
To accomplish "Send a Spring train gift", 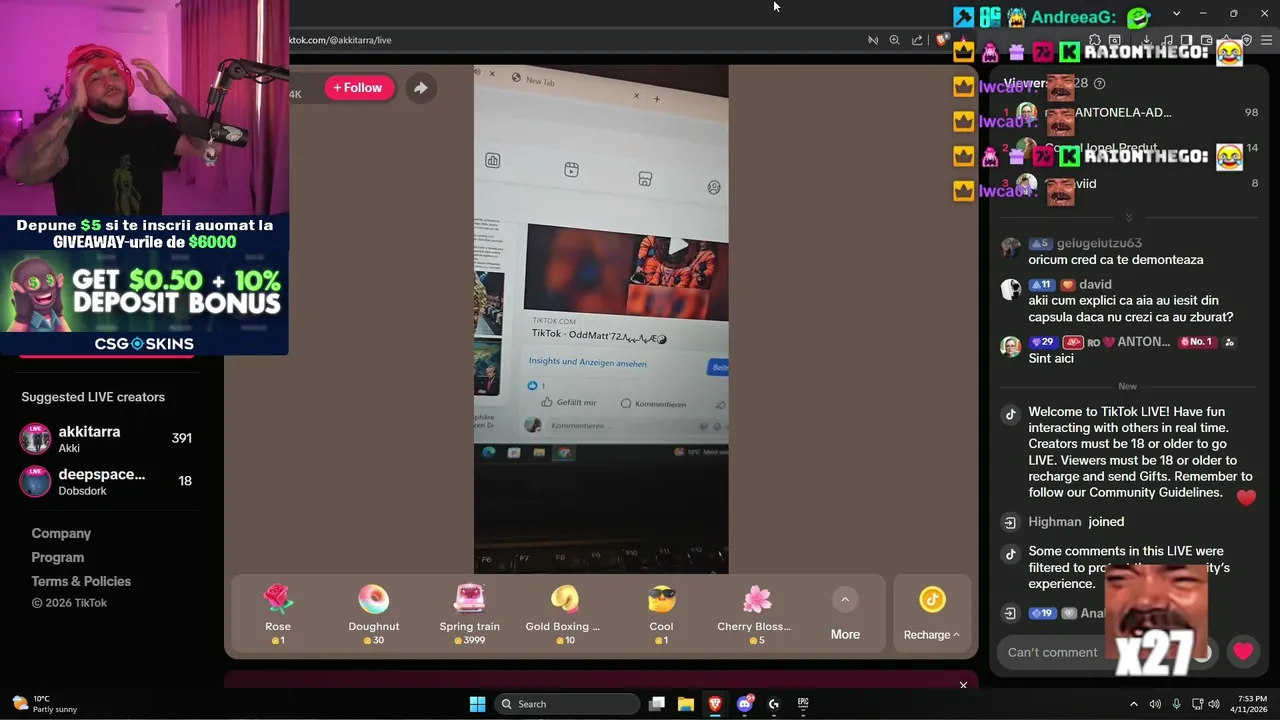I will click(x=470, y=614).
